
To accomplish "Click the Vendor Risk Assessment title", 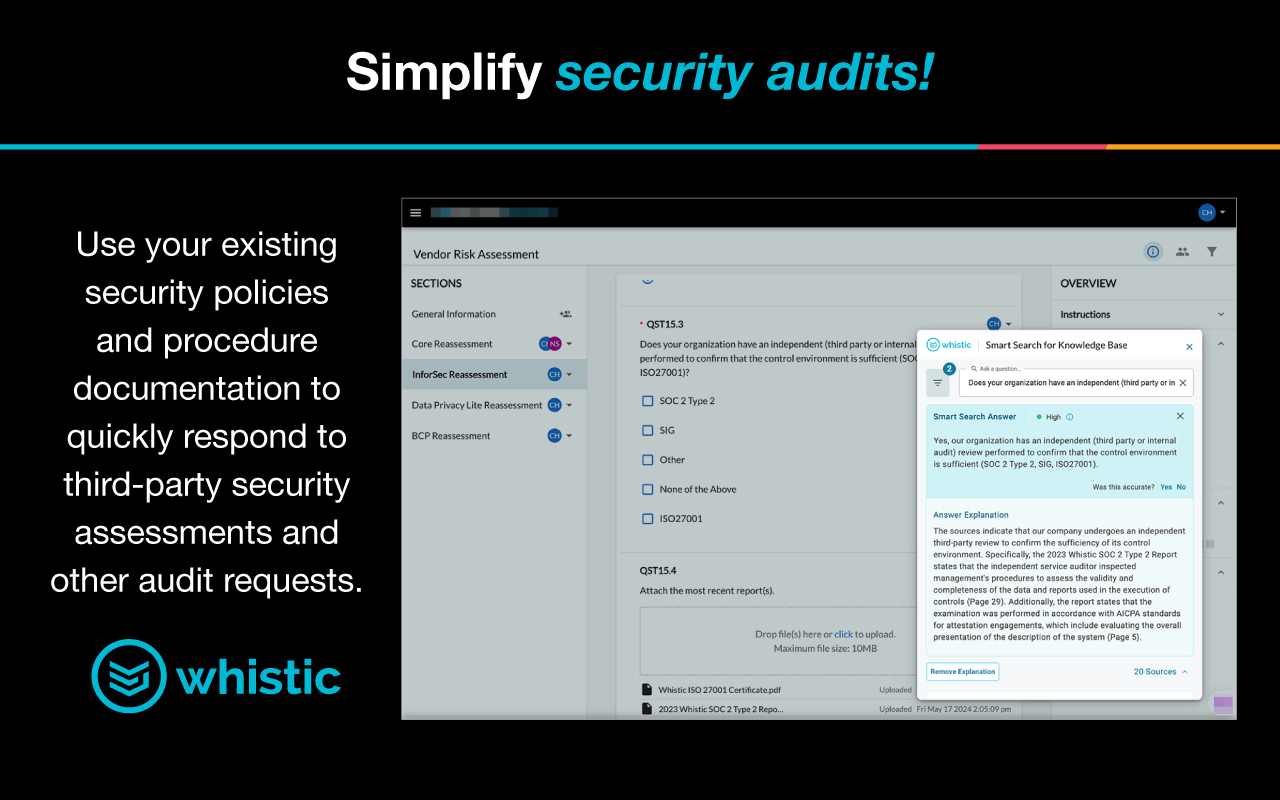I will pyautogui.click(x=476, y=254).
